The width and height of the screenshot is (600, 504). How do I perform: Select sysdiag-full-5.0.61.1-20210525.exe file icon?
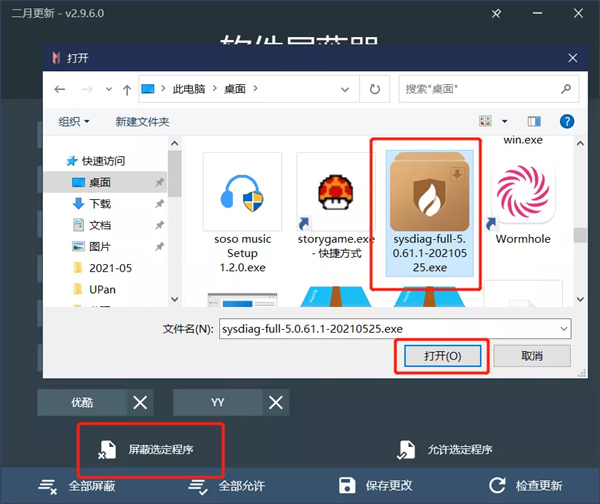[430, 190]
